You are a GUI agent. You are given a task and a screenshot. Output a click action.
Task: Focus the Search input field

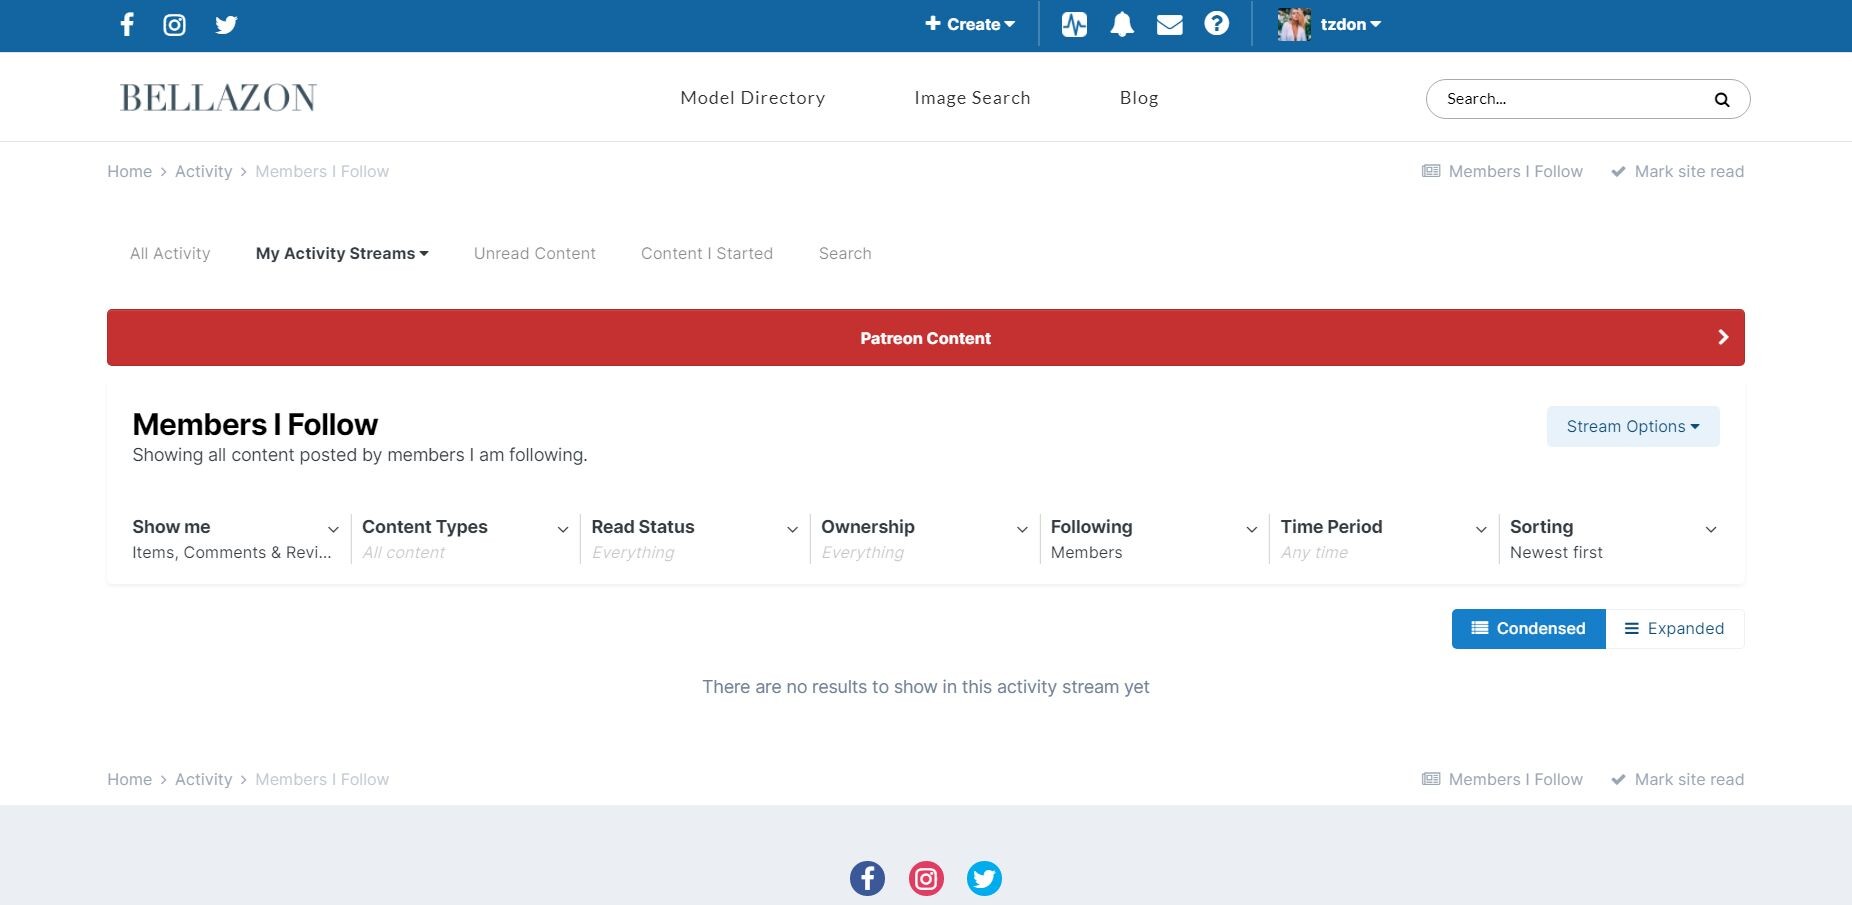[x=1570, y=99]
